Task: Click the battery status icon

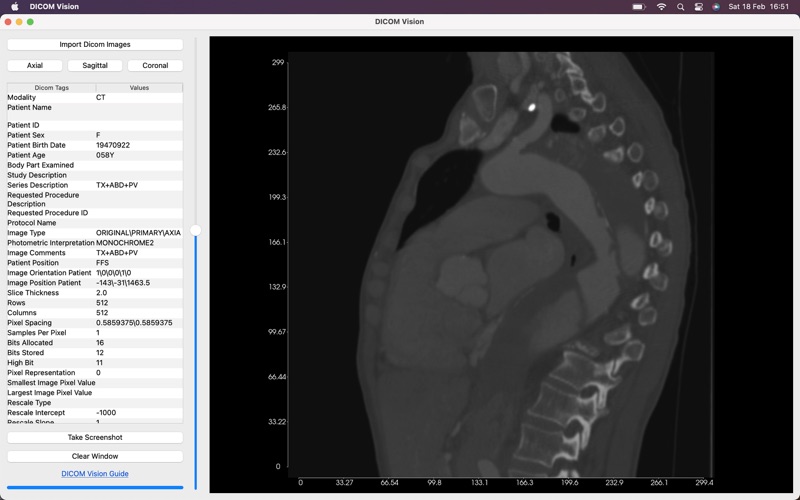Action: [x=639, y=7]
